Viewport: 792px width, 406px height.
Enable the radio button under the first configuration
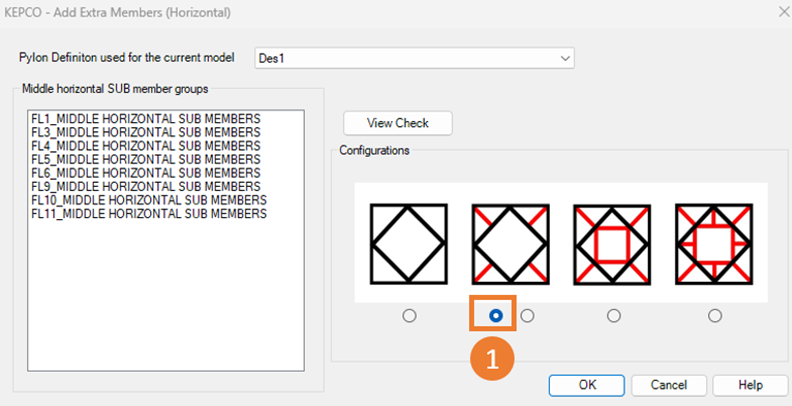point(408,316)
